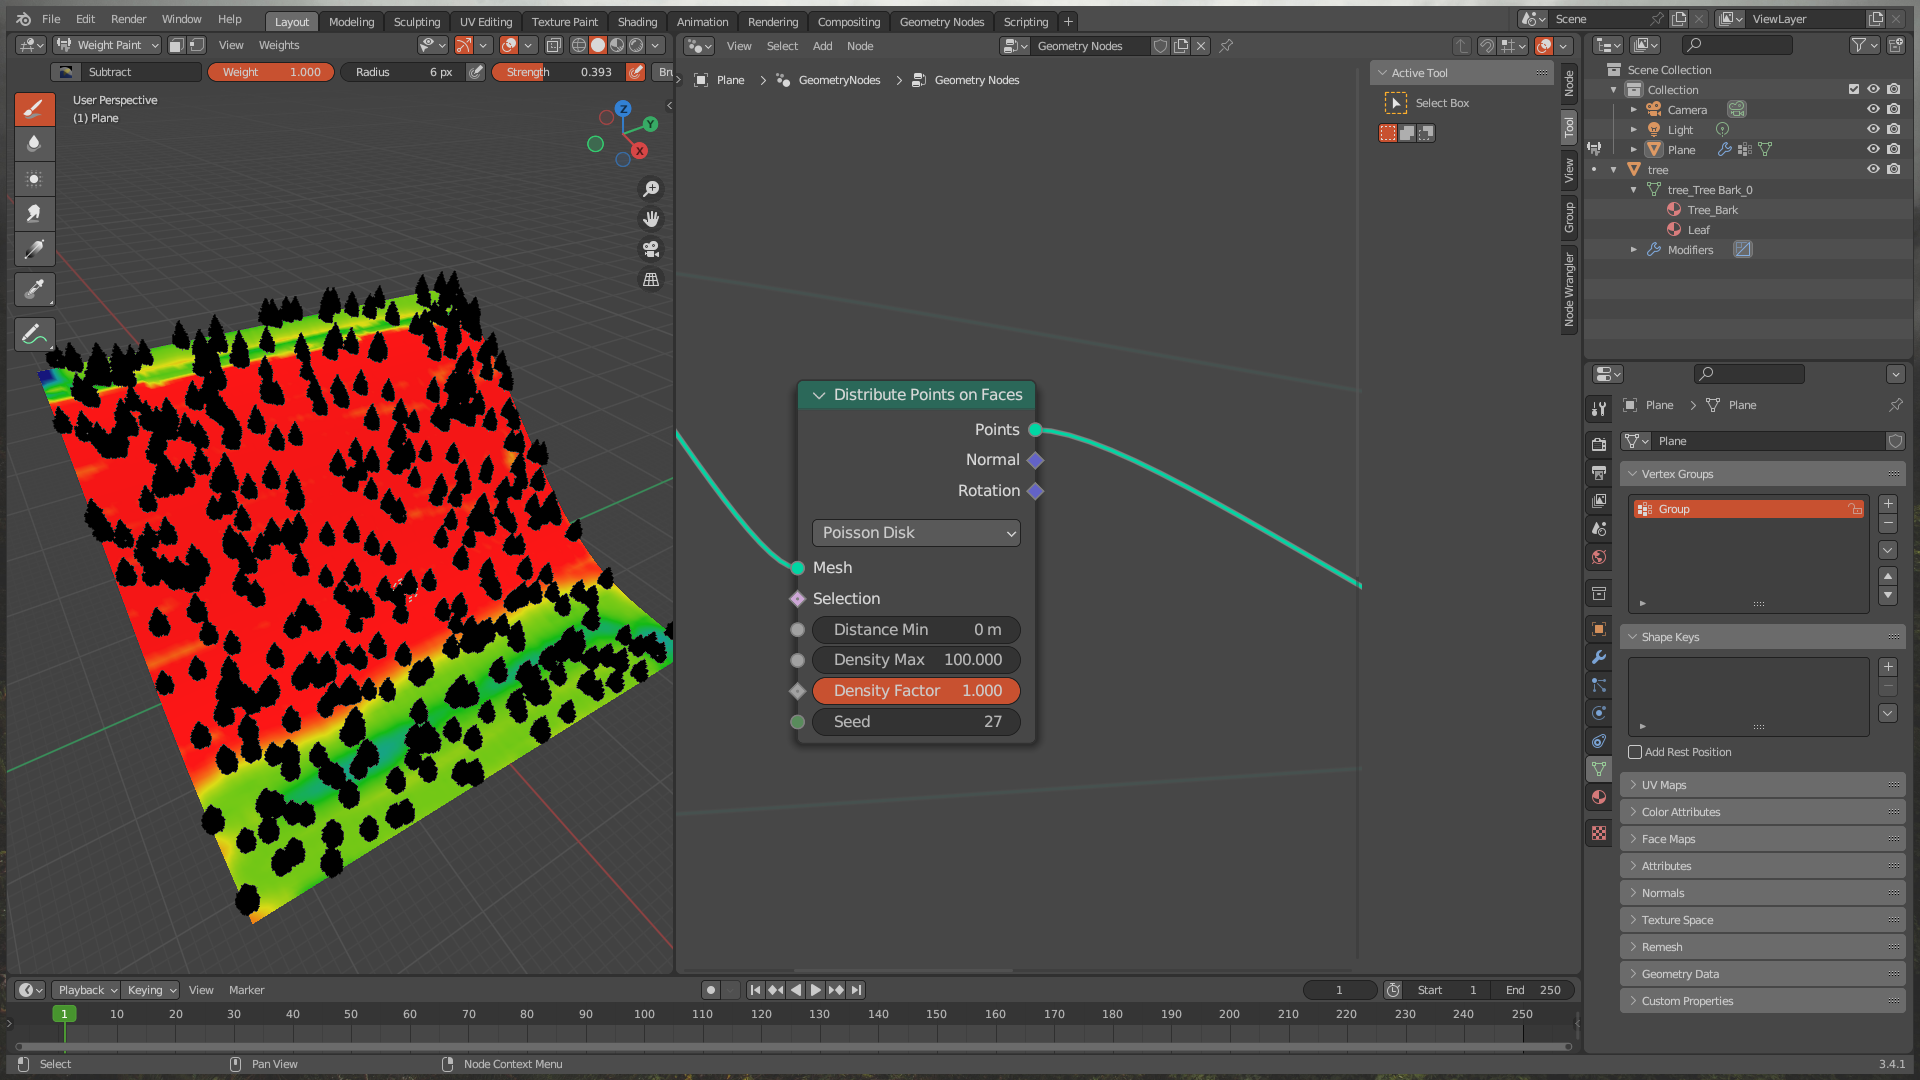The image size is (1920, 1080).
Task: Open the Playback dropdown menu
Action: click(86, 990)
